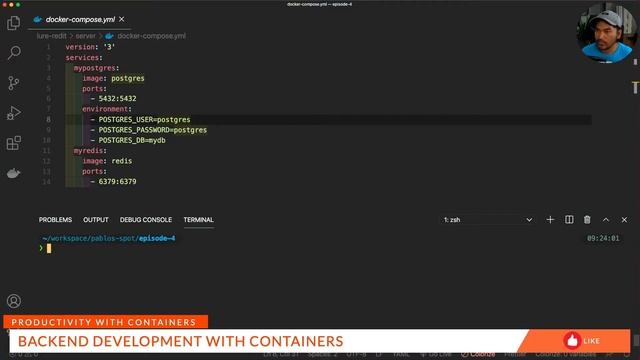Select the docker-compose.yml editor tab
The image size is (640, 360).
(80, 20)
